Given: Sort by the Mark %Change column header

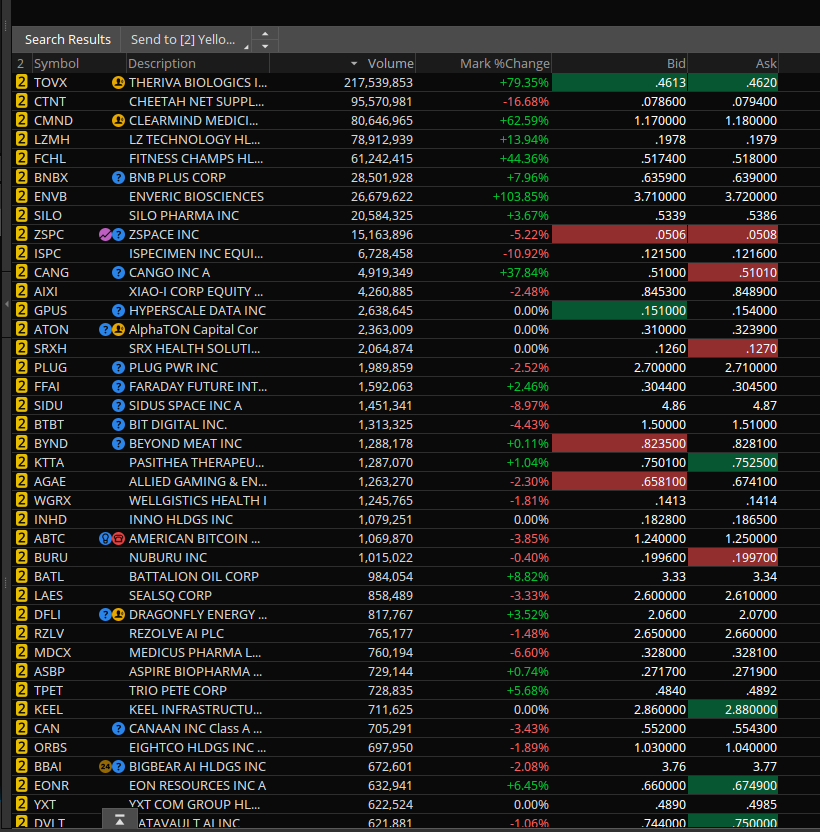Looking at the screenshot, I should pos(484,64).
